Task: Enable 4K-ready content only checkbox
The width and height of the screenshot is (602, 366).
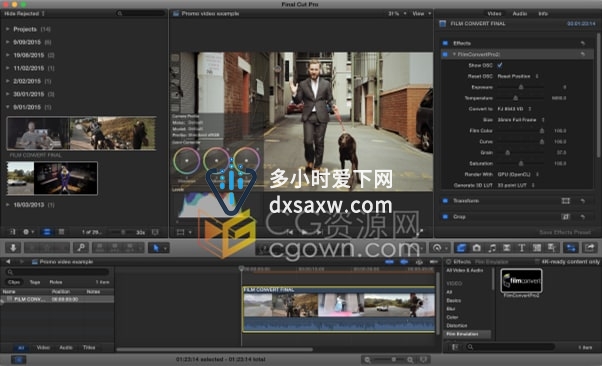Action: click(537, 262)
